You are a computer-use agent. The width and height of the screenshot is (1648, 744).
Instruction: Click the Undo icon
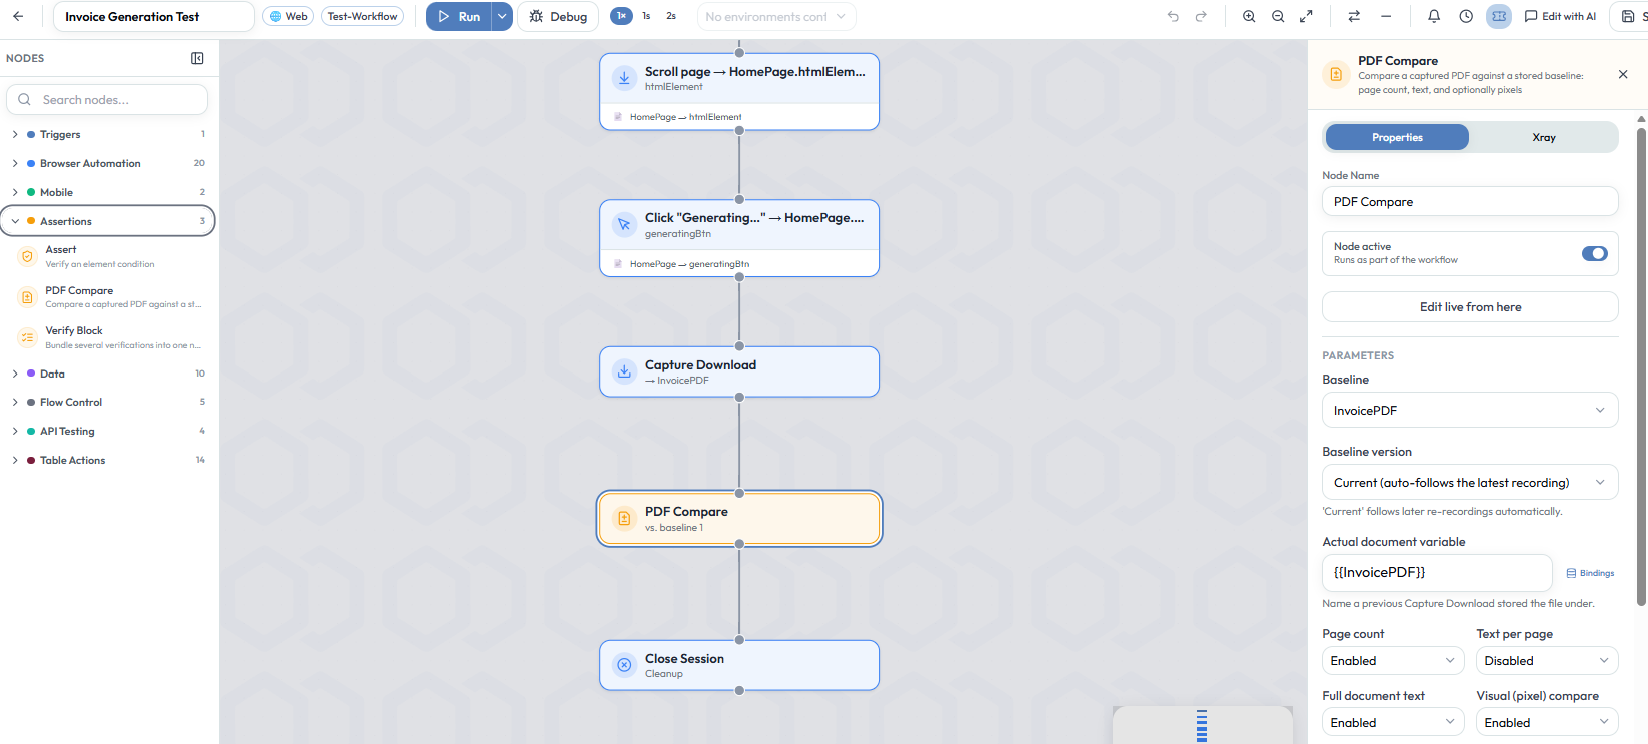click(x=1173, y=16)
